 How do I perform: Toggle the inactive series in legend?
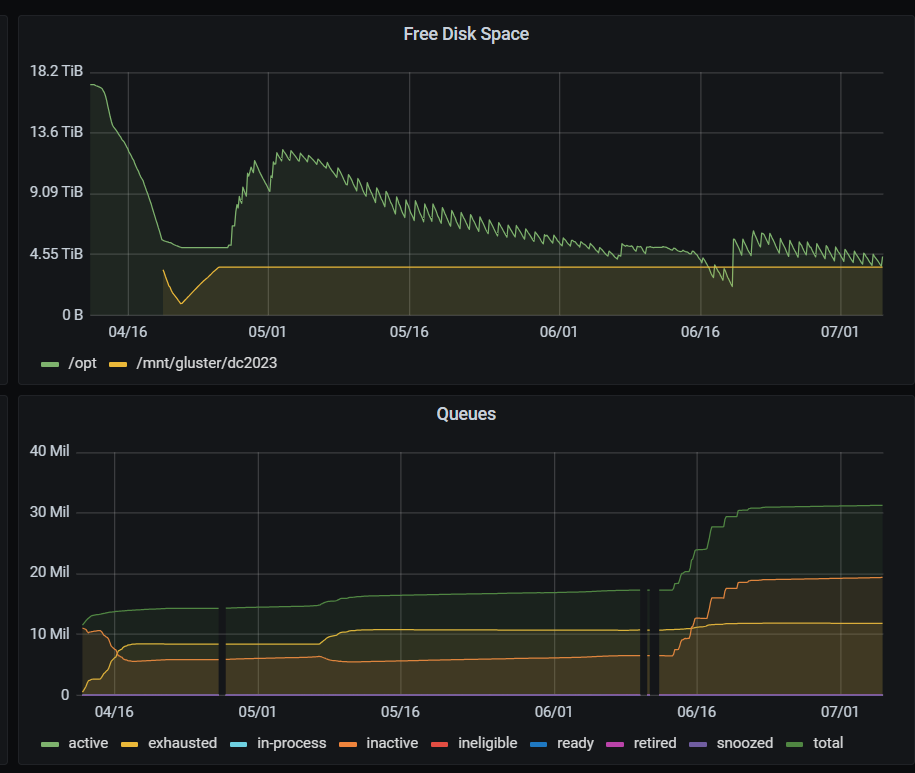coord(392,743)
